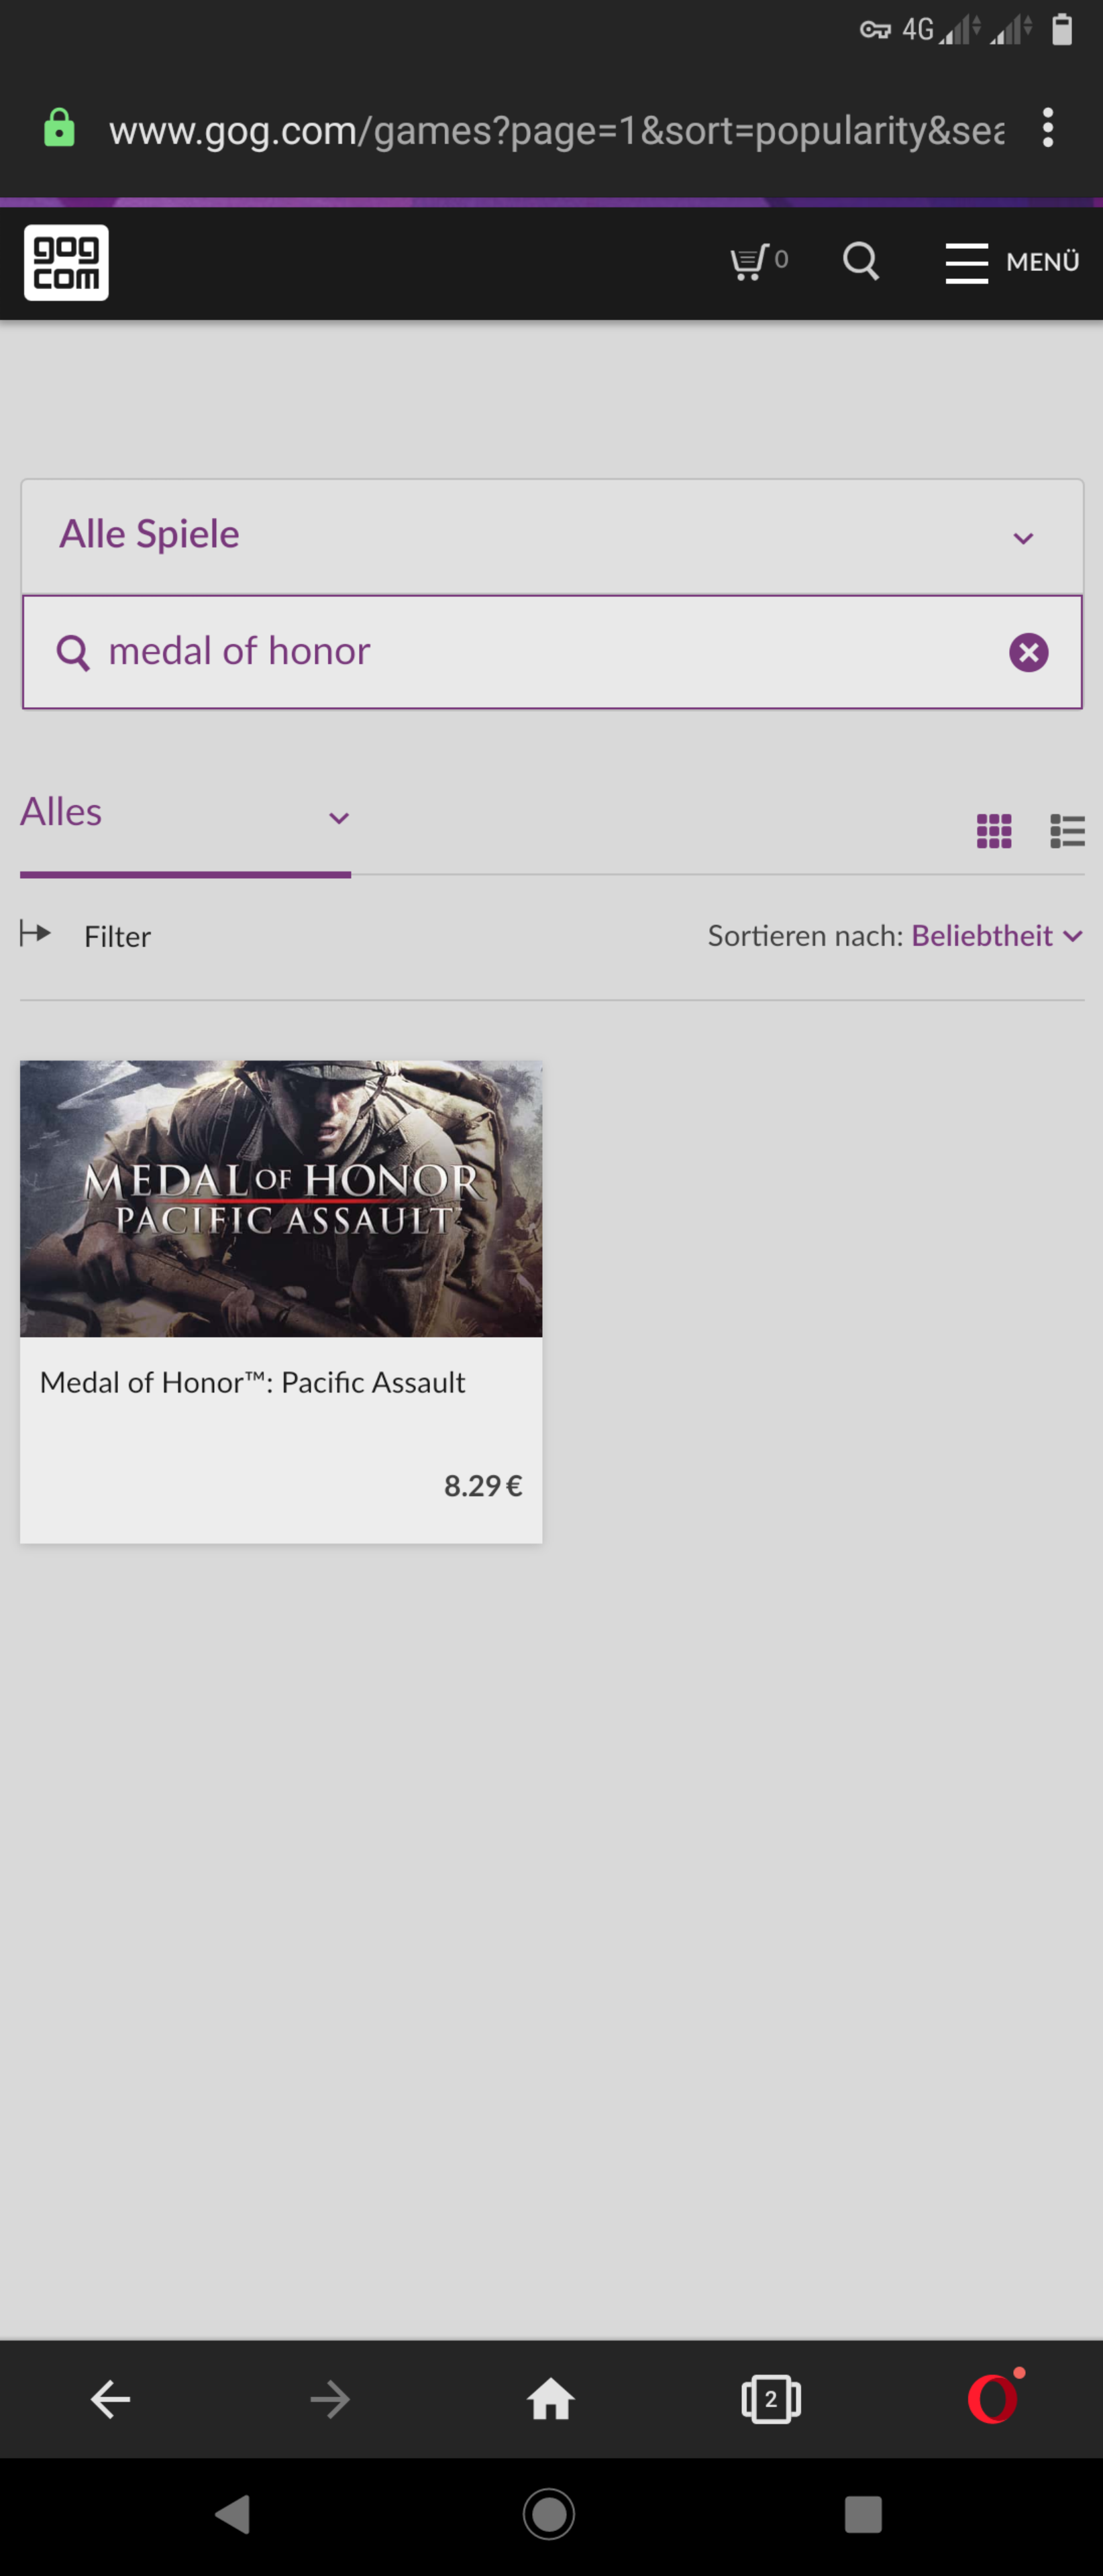
Task: Expand the Alle Spiele dropdown
Action: pyautogui.click(x=552, y=536)
